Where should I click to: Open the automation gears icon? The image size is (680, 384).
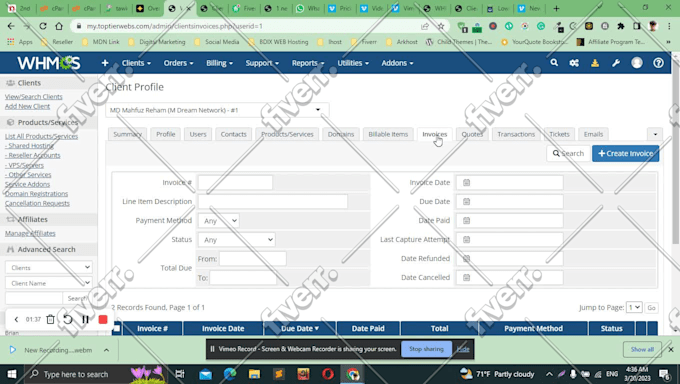tap(574, 63)
